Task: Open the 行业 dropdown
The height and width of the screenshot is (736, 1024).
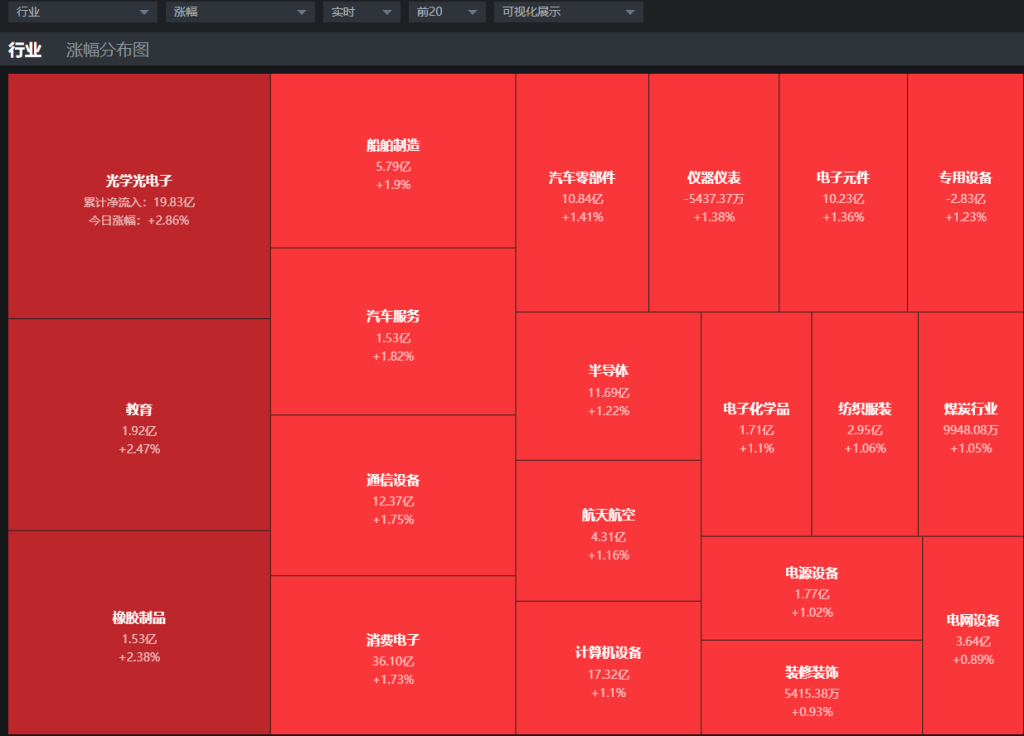Action: [x=82, y=12]
